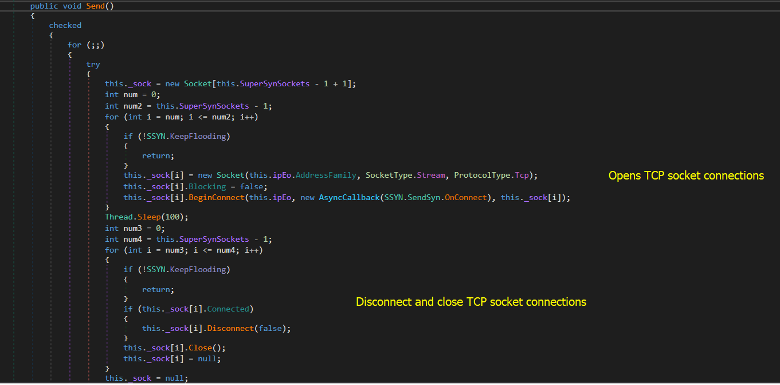Screen dimensions: 780x385
Task: Click the Tcp member of ProtocolType
Action: tap(523, 176)
